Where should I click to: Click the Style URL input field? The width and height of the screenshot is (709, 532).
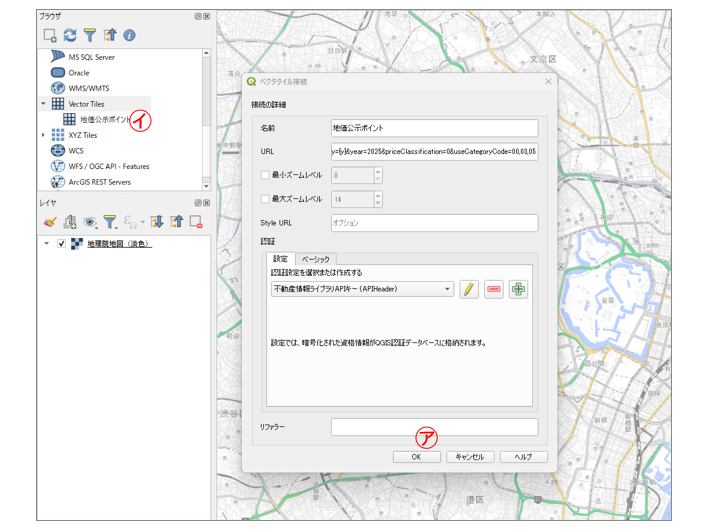(434, 223)
